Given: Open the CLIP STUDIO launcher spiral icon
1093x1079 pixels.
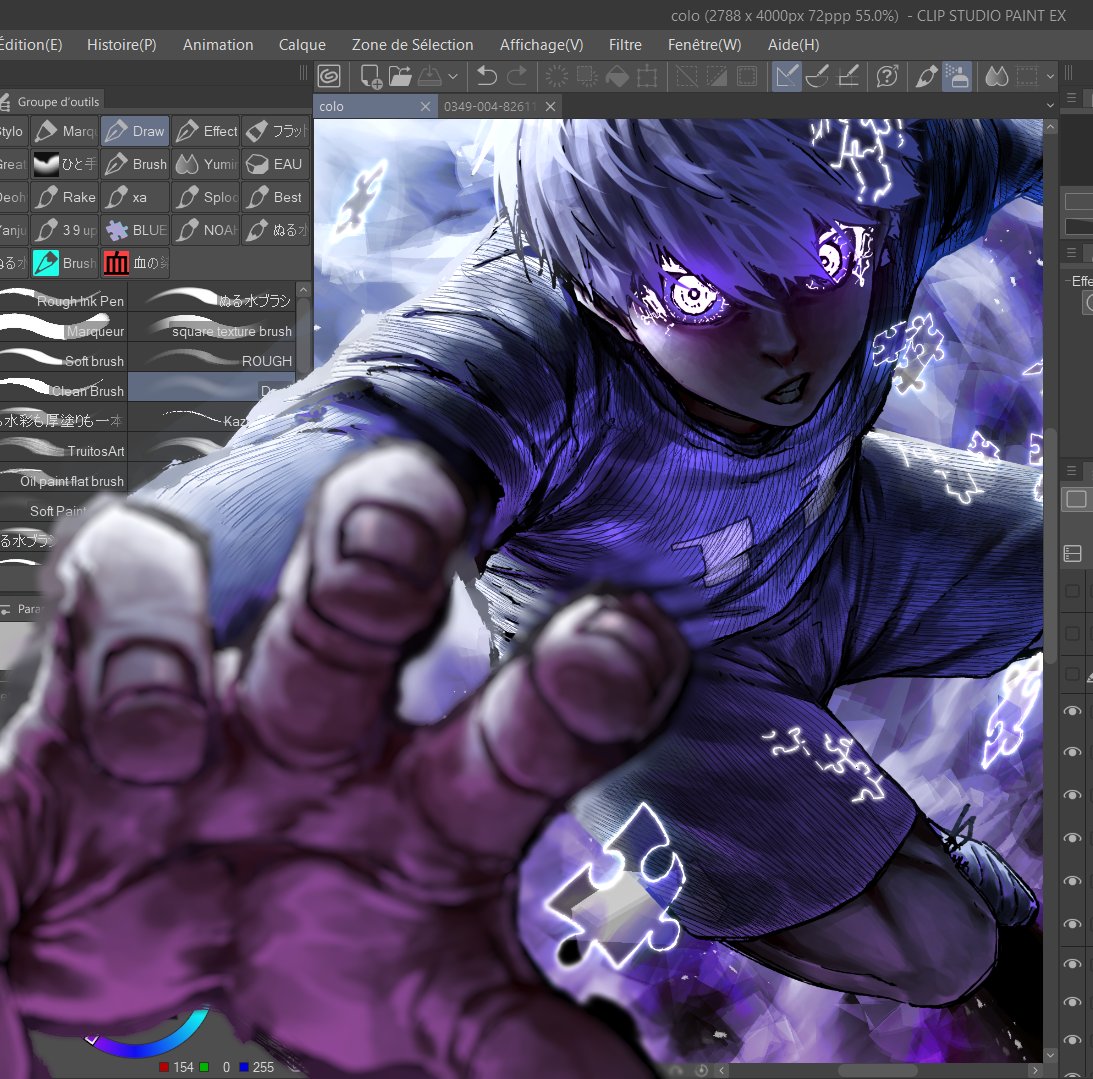Looking at the screenshot, I should click(329, 76).
